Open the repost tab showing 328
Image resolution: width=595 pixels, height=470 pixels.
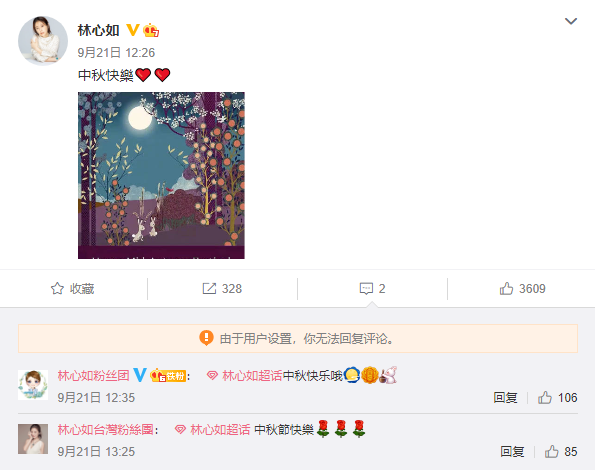(222, 289)
